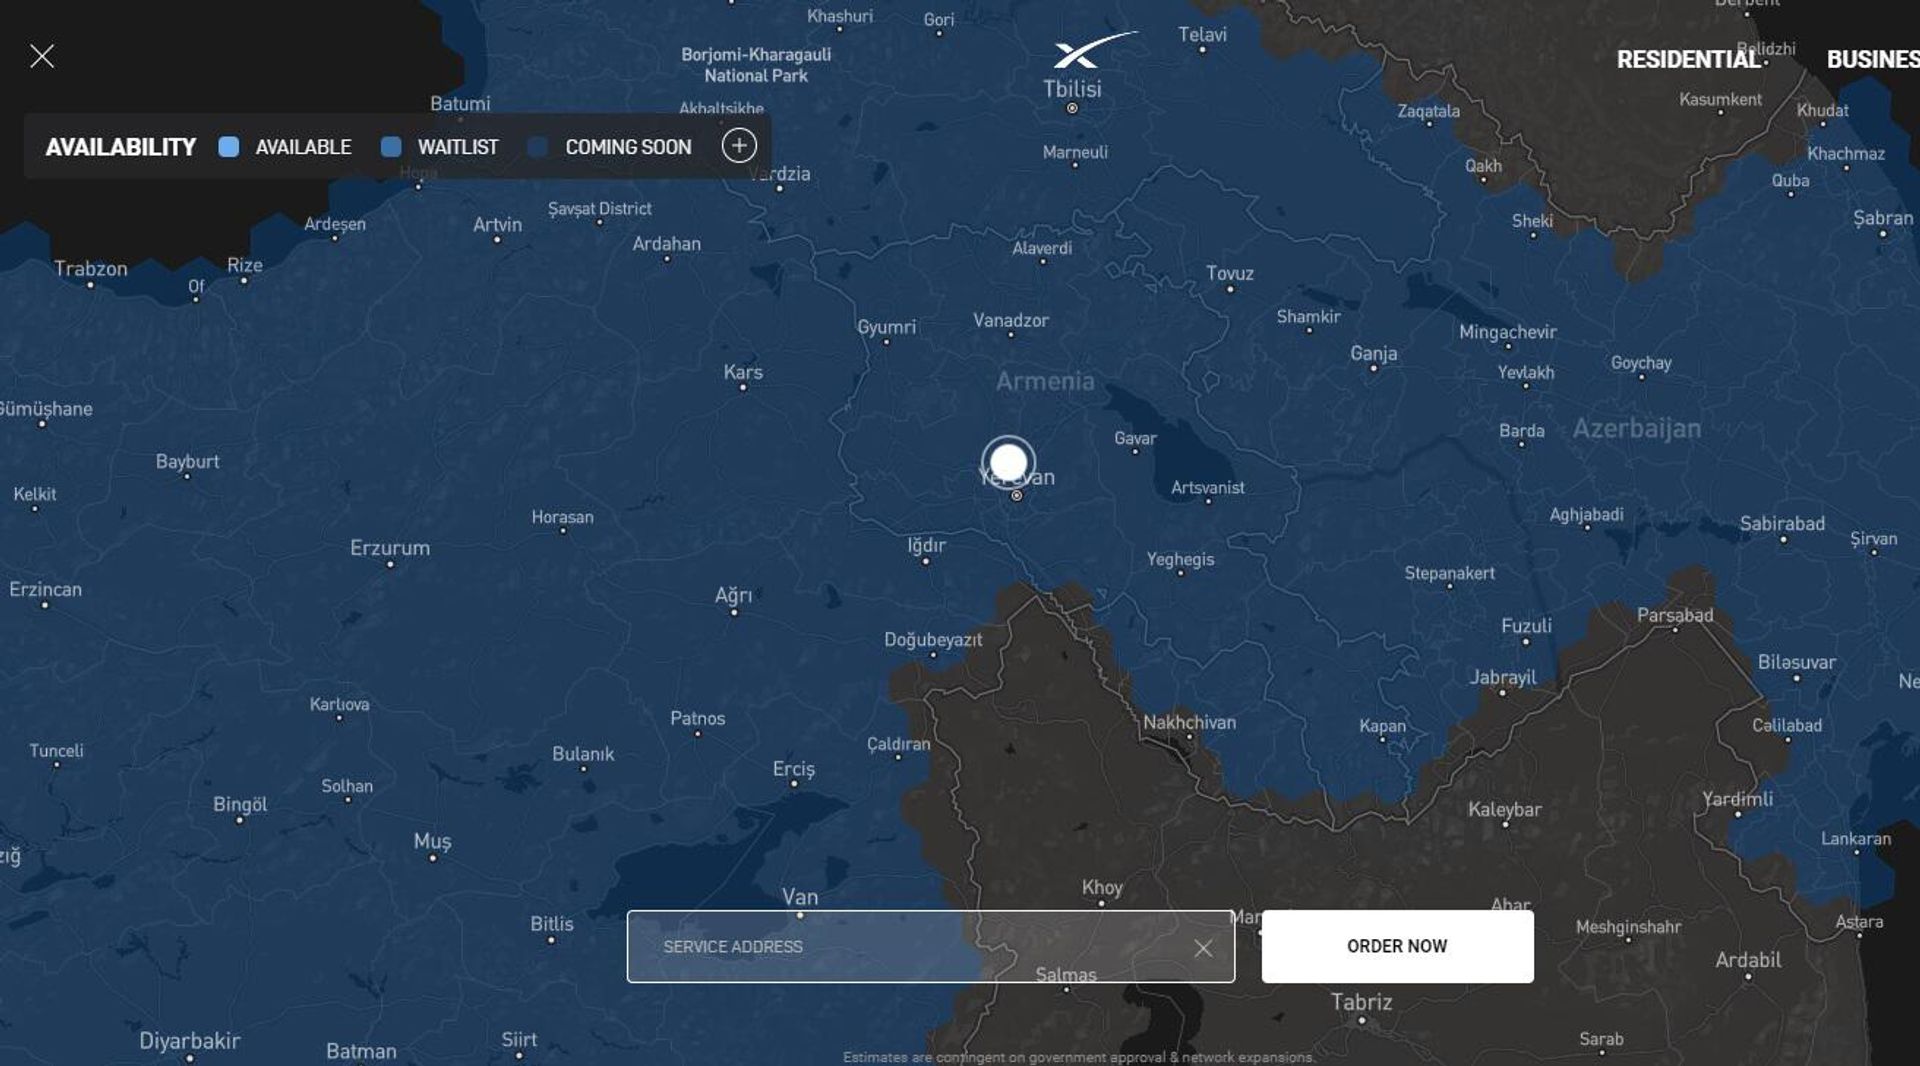Click the Available legend color swatch

pyautogui.click(x=229, y=147)
